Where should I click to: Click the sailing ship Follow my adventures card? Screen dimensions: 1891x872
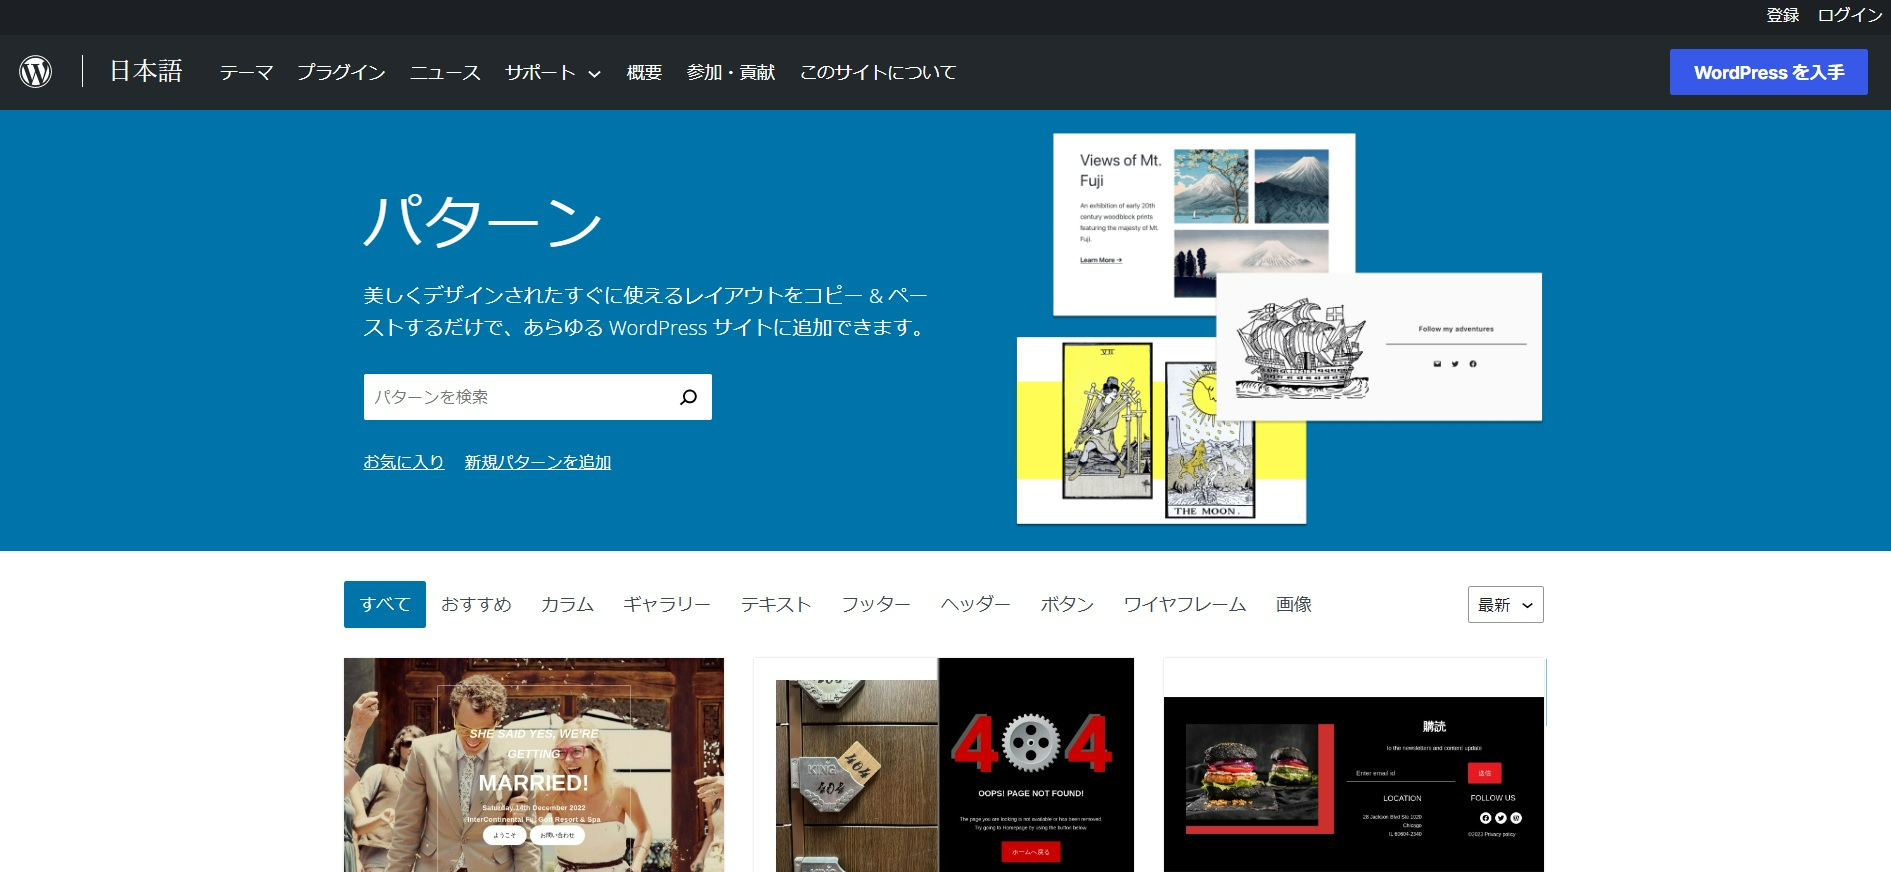click(1379, 347)
